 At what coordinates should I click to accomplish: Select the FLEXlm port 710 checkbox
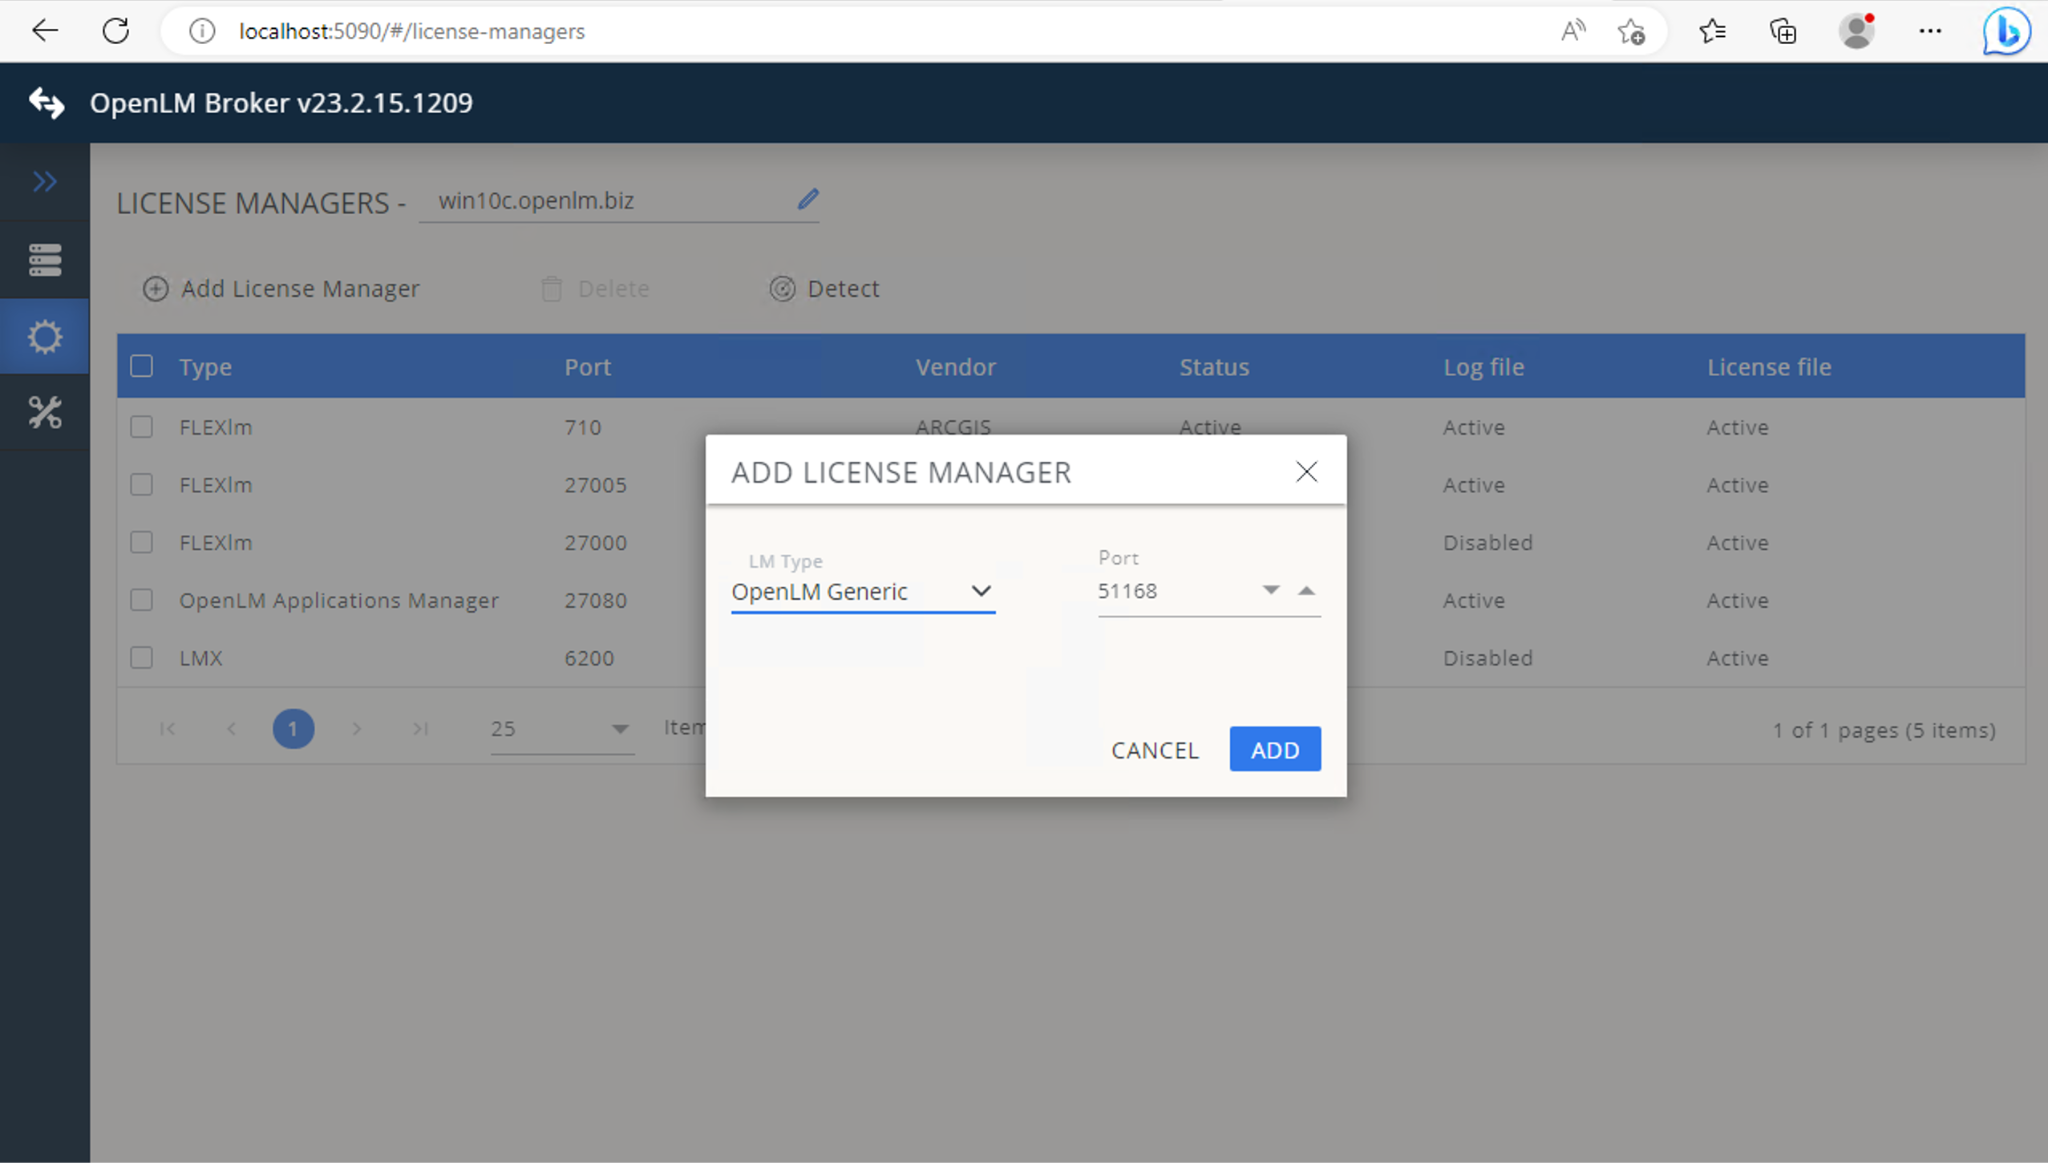[x=141, y=426]
